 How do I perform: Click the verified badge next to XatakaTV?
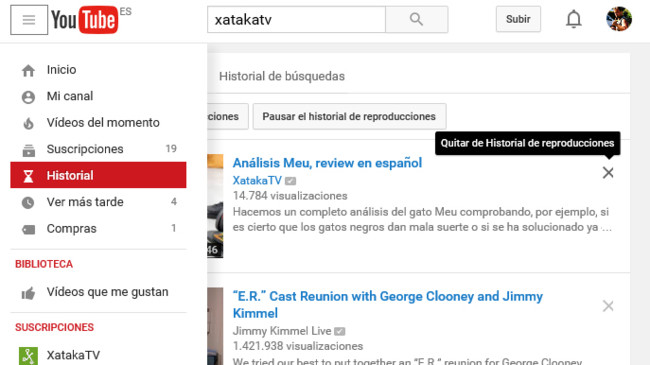pyautogui.click(x=291, y=181)
